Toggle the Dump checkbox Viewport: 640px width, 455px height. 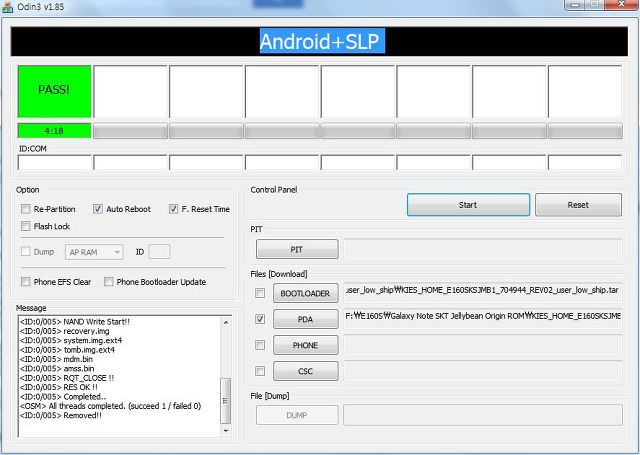25,251
